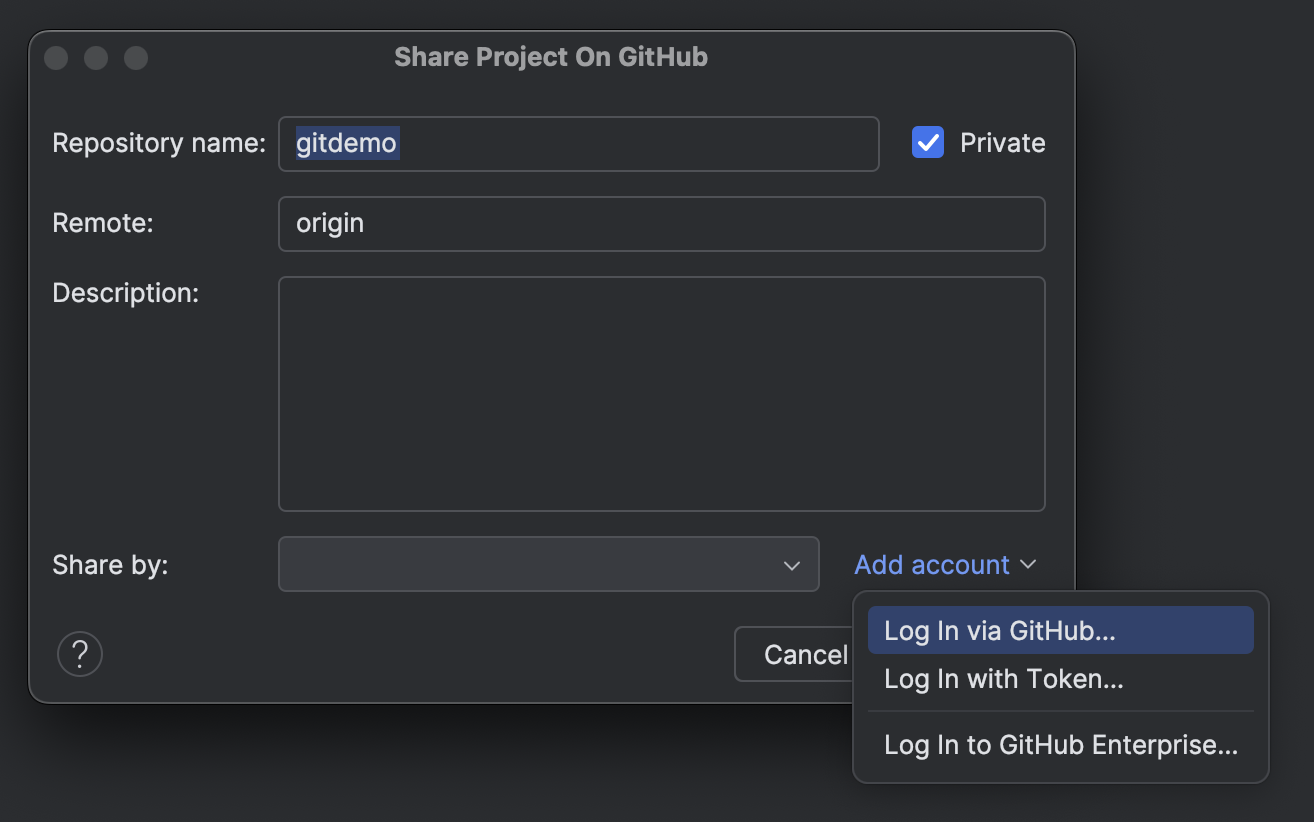Image resolution: width=1314 pixels, height=822 pixels.
Task: Click the Repository name label
Action: point(157,143)
